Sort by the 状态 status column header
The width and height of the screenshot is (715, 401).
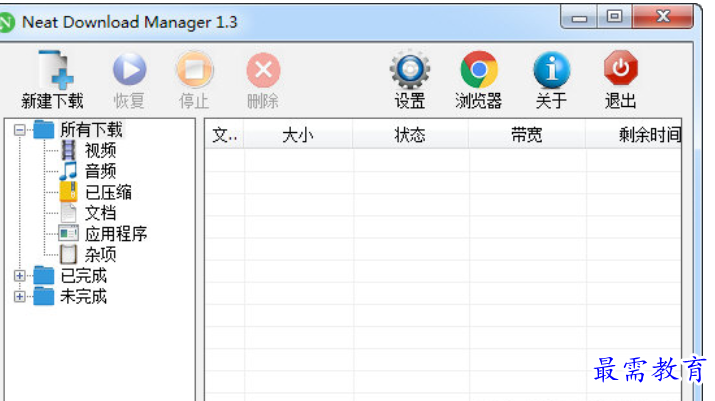pyautogui.click(x=410, y=135)
